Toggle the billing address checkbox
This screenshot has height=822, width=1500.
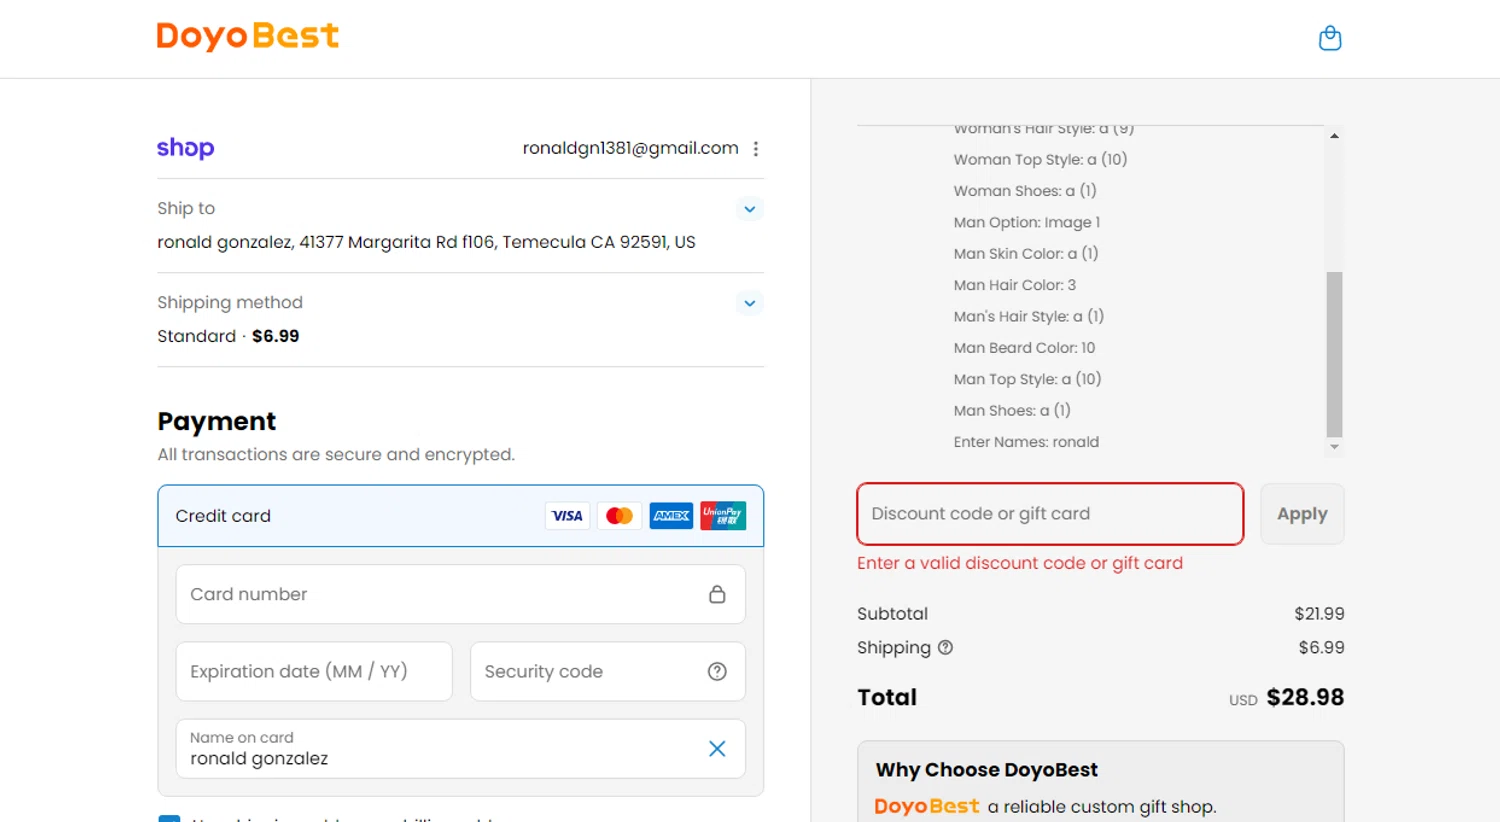169,818
